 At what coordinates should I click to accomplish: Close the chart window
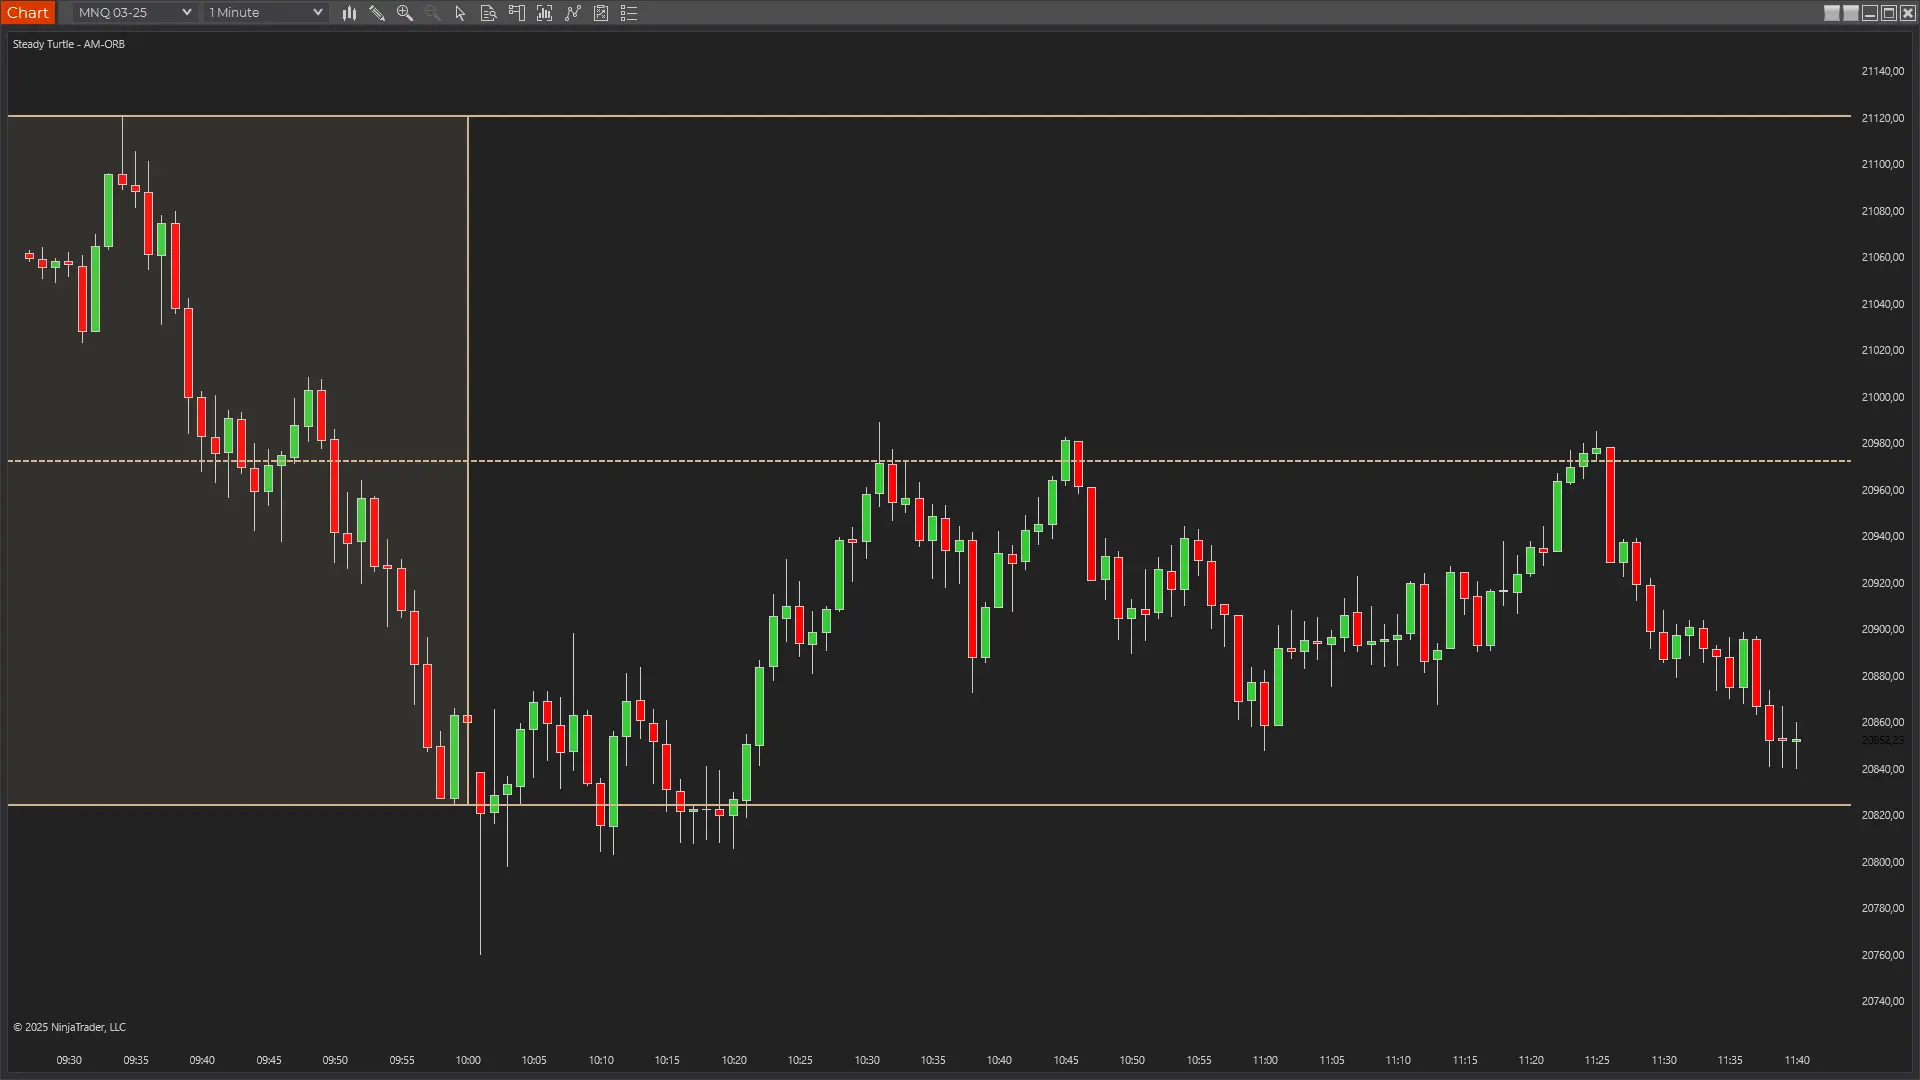(x=1908, y=13)
